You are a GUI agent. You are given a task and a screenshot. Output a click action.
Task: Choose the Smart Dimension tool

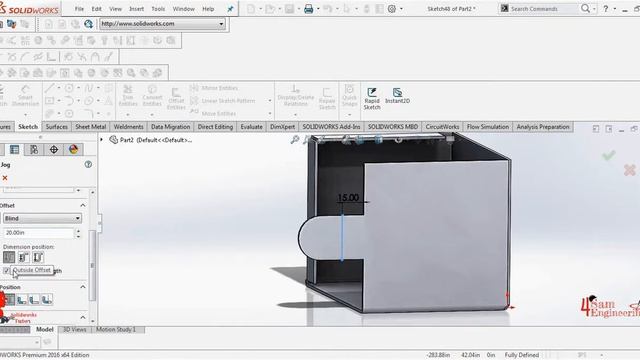click(25, 96)
